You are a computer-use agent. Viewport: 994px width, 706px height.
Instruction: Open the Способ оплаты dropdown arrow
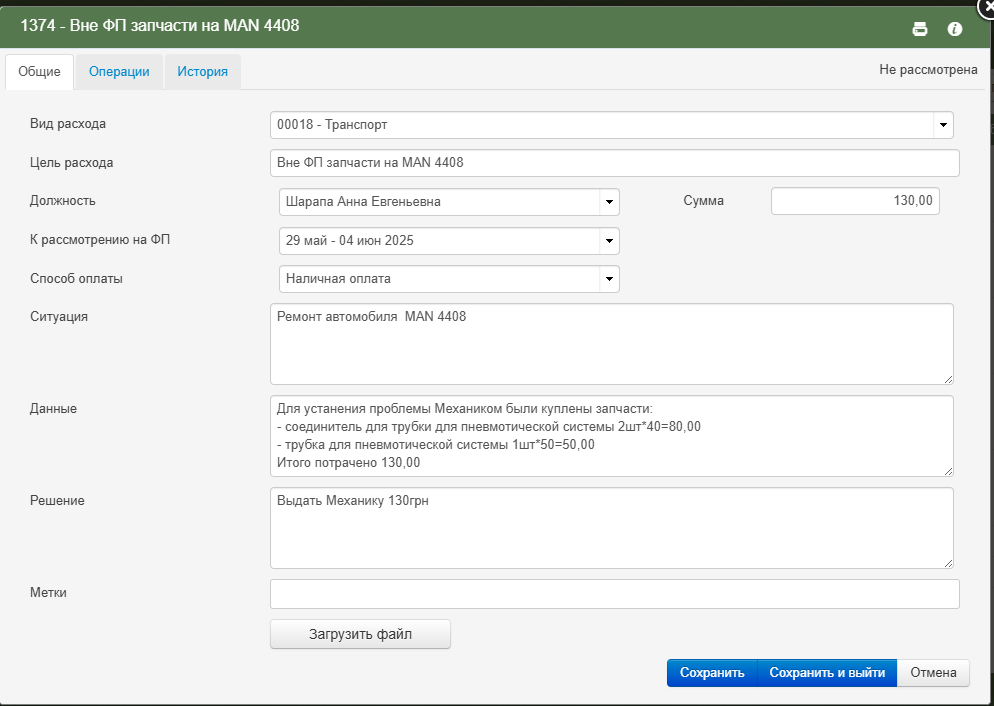point(609,279)
